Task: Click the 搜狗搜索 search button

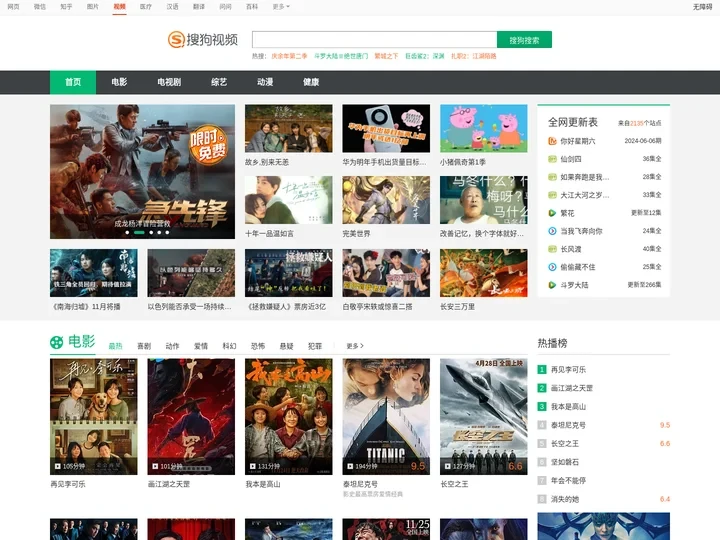Action: tap(524, 40)
